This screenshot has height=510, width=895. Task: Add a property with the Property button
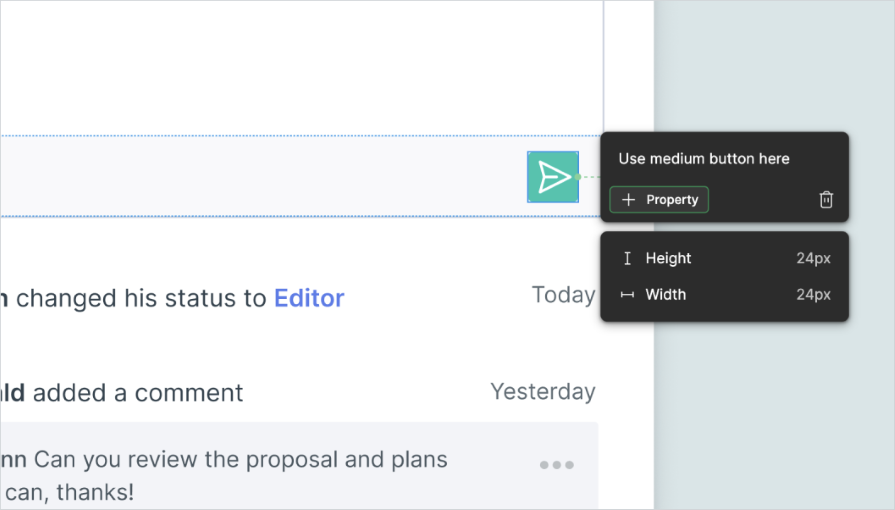[660, 200]
